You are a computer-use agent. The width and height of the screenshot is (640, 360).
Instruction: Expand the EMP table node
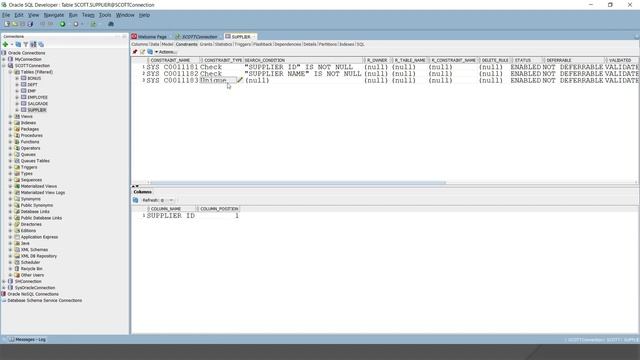click(x=17, y=91)
